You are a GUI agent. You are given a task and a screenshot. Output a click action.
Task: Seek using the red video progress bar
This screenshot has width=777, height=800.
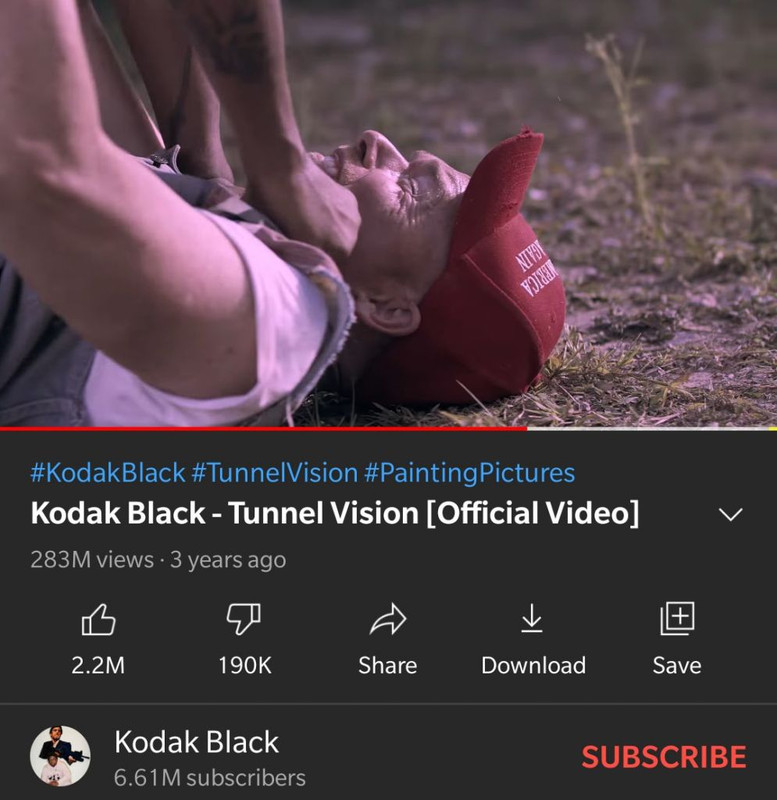pos(388,429)
